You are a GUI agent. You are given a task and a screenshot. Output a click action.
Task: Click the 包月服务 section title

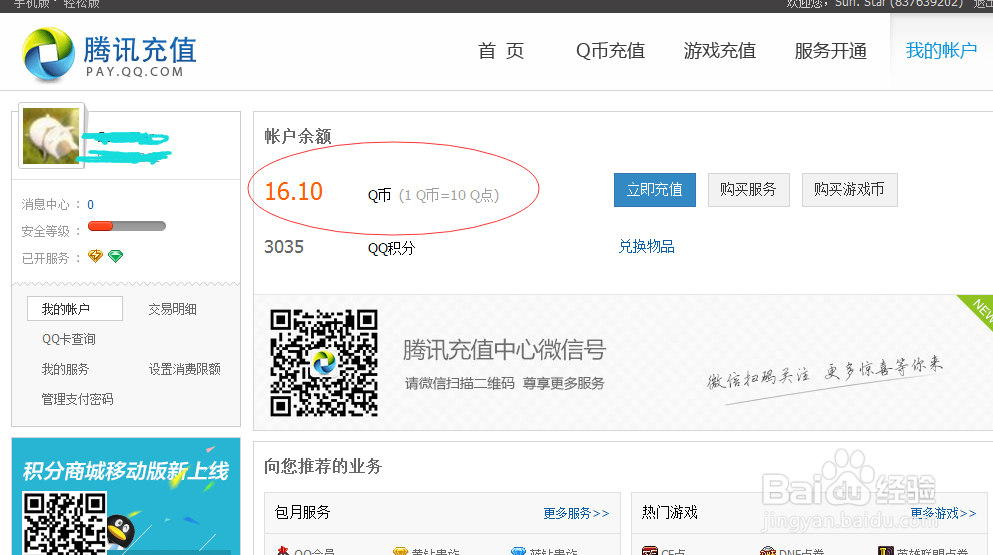[x=303, y=512]
